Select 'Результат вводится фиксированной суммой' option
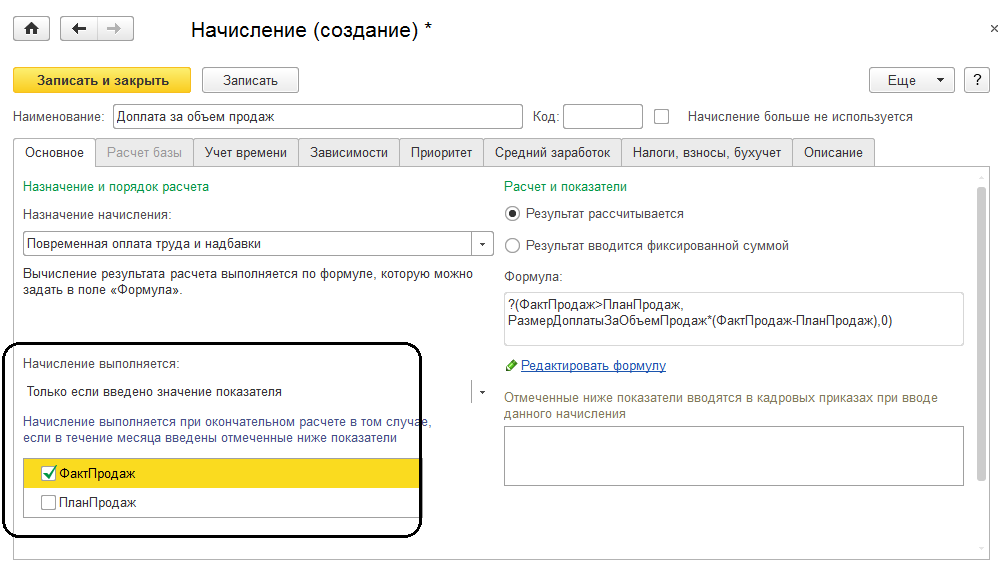 pyautogui.click(x=513, y=245)
